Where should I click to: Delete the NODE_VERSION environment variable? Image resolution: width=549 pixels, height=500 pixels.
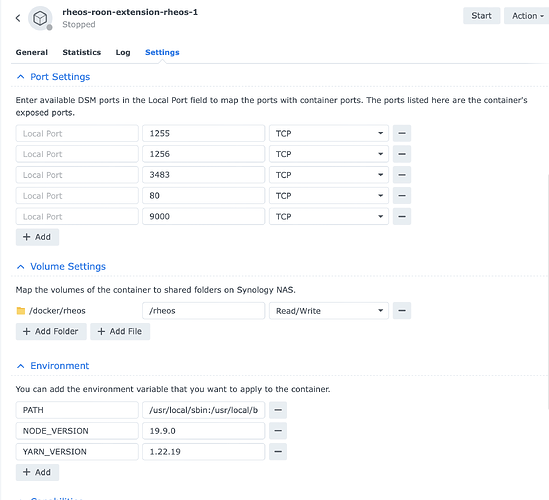click(x=278, y=431)
